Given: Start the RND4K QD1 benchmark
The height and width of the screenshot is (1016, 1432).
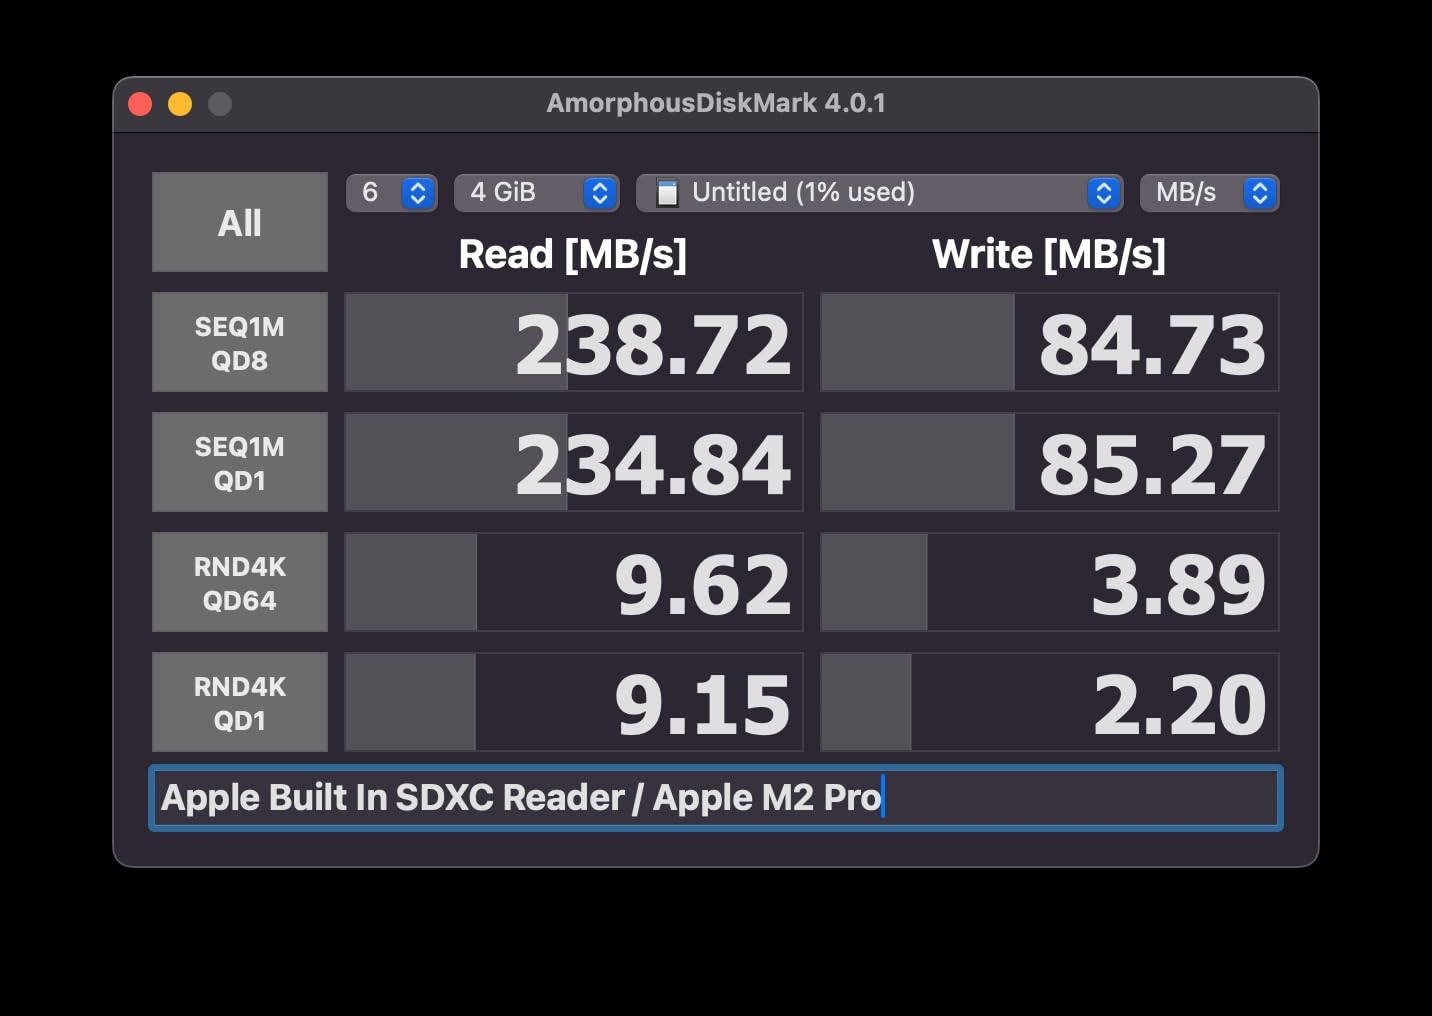Looking at the screenshot, I should click(x=240, y=702).
